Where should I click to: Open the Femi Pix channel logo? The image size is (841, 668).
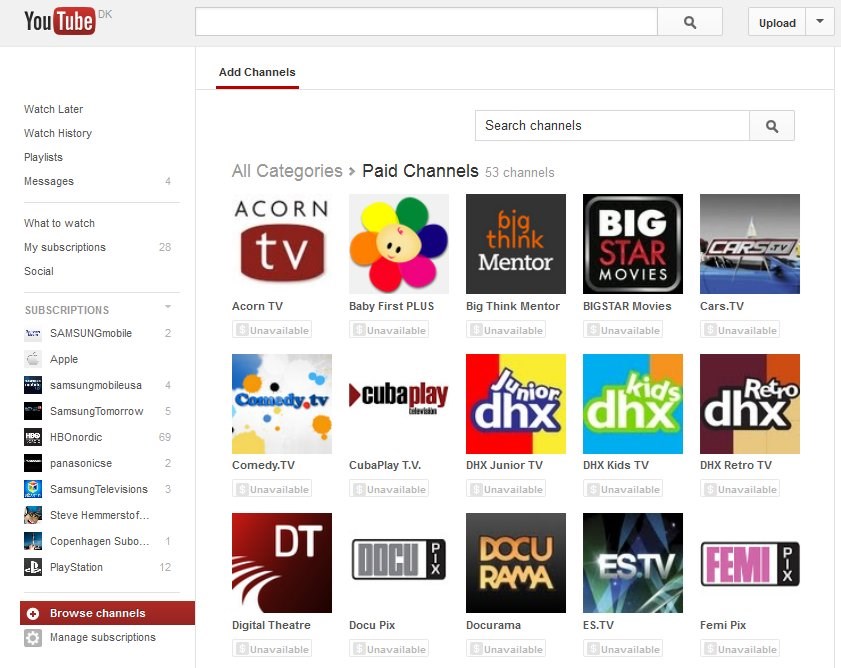click(x=750, y=564)
